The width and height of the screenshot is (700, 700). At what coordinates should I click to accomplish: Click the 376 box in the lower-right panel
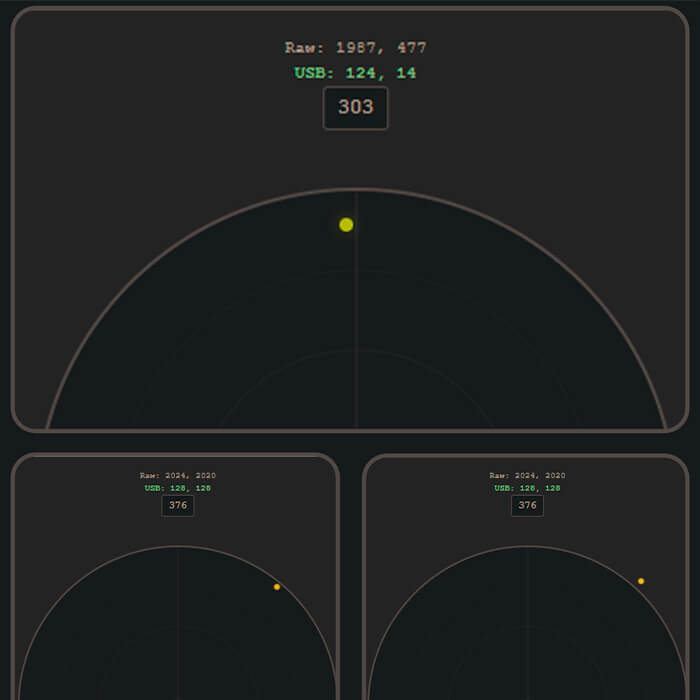click(x=527, y=505)
